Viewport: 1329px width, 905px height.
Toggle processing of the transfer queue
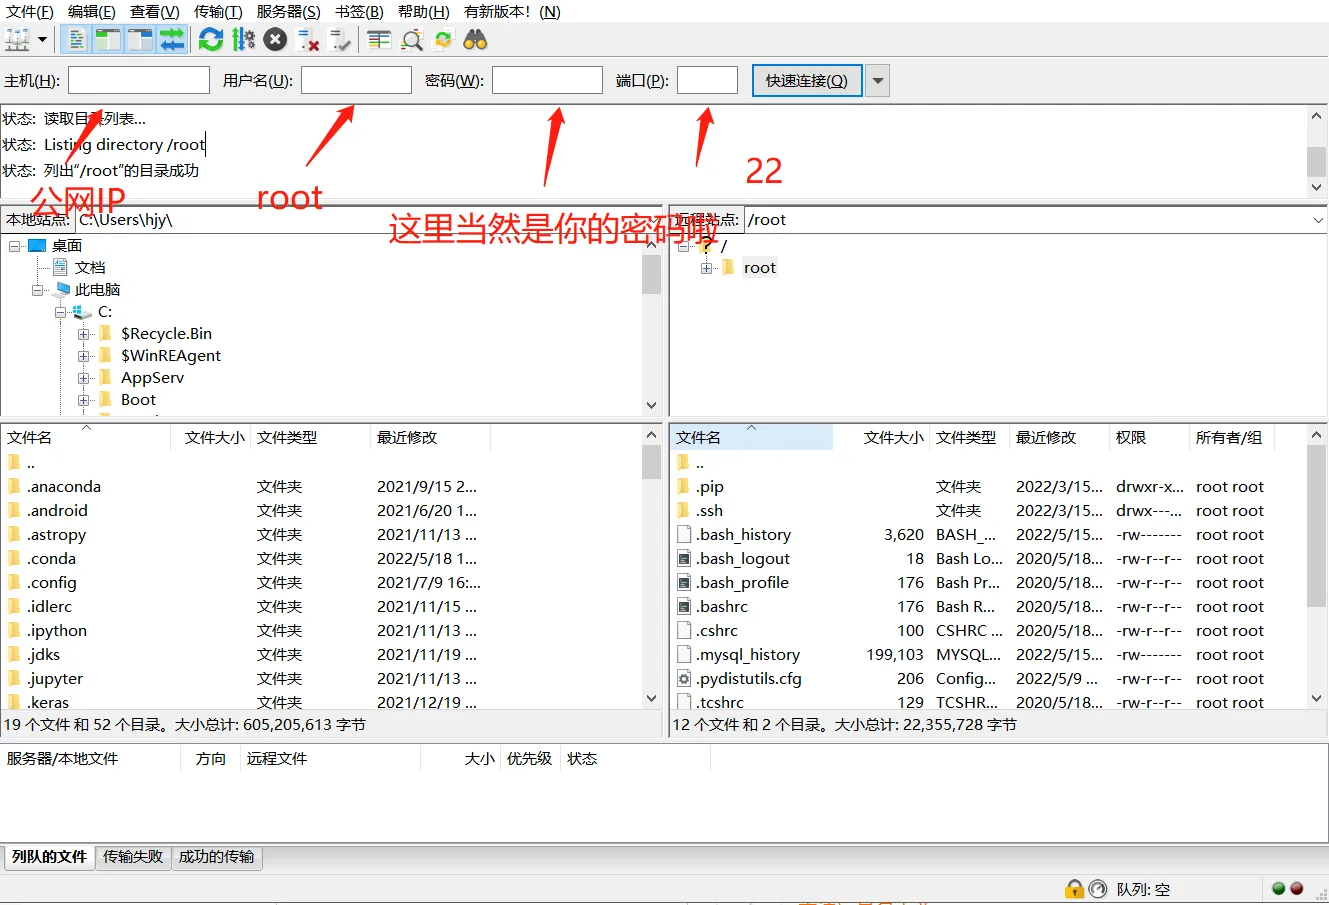click(243, 40)
